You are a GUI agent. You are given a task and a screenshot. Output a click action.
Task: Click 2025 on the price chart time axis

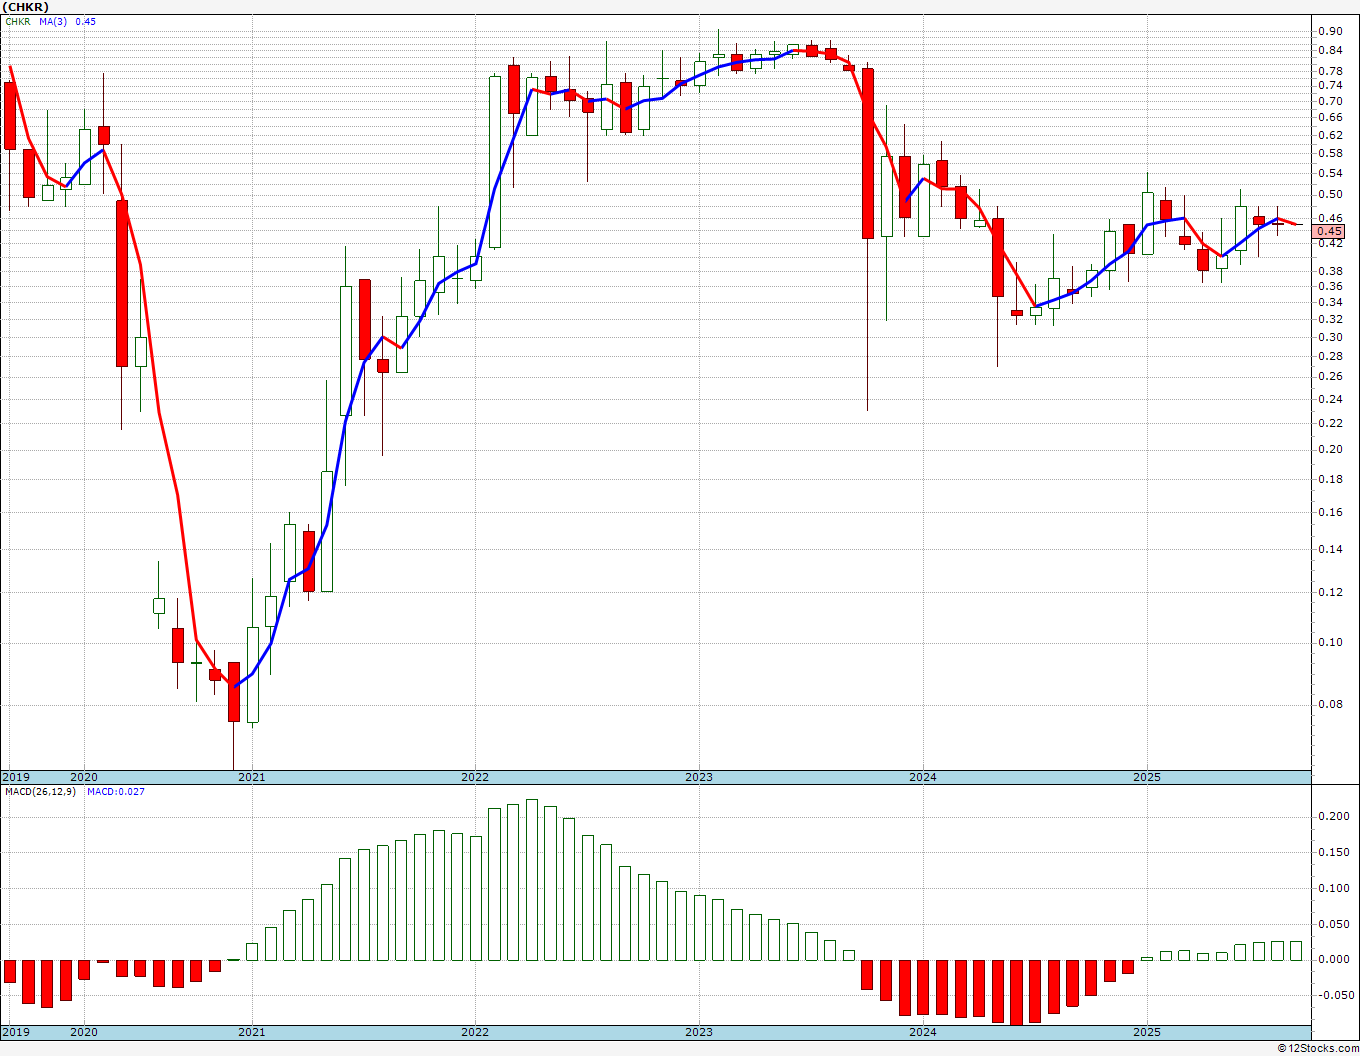coord(1146,777)
